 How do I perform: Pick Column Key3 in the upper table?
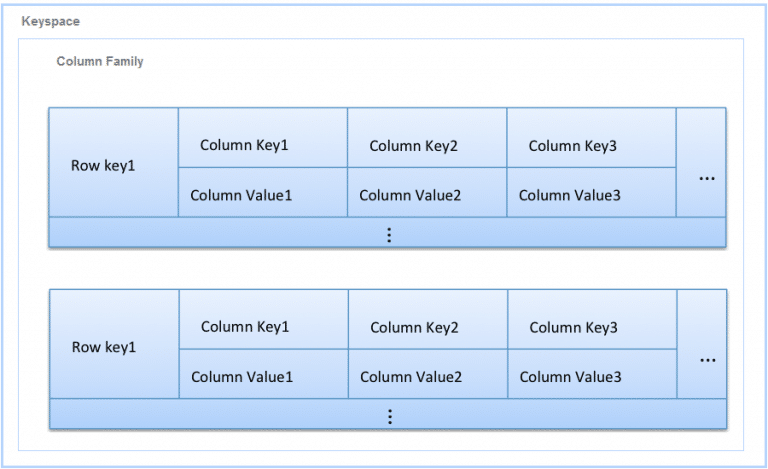pyautogui.click(x=572, y=146)
